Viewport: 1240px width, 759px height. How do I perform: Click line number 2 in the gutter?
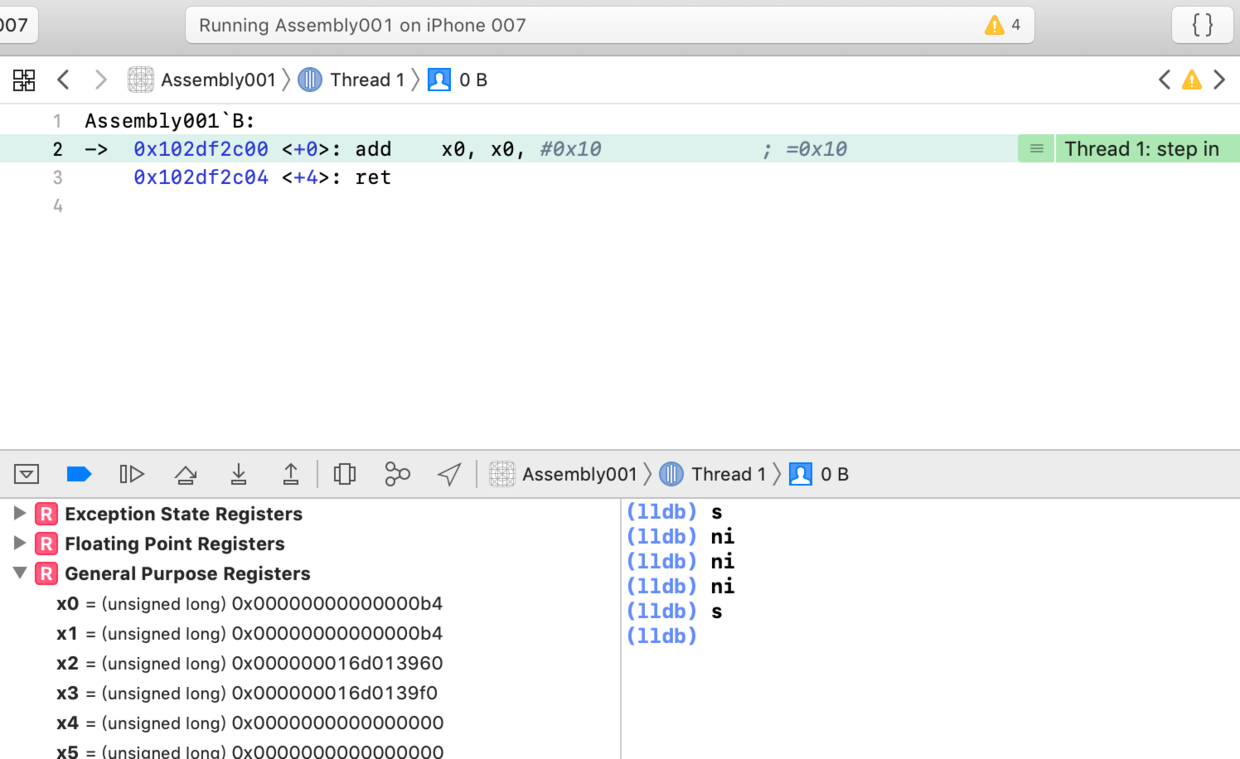click(57, 149)
